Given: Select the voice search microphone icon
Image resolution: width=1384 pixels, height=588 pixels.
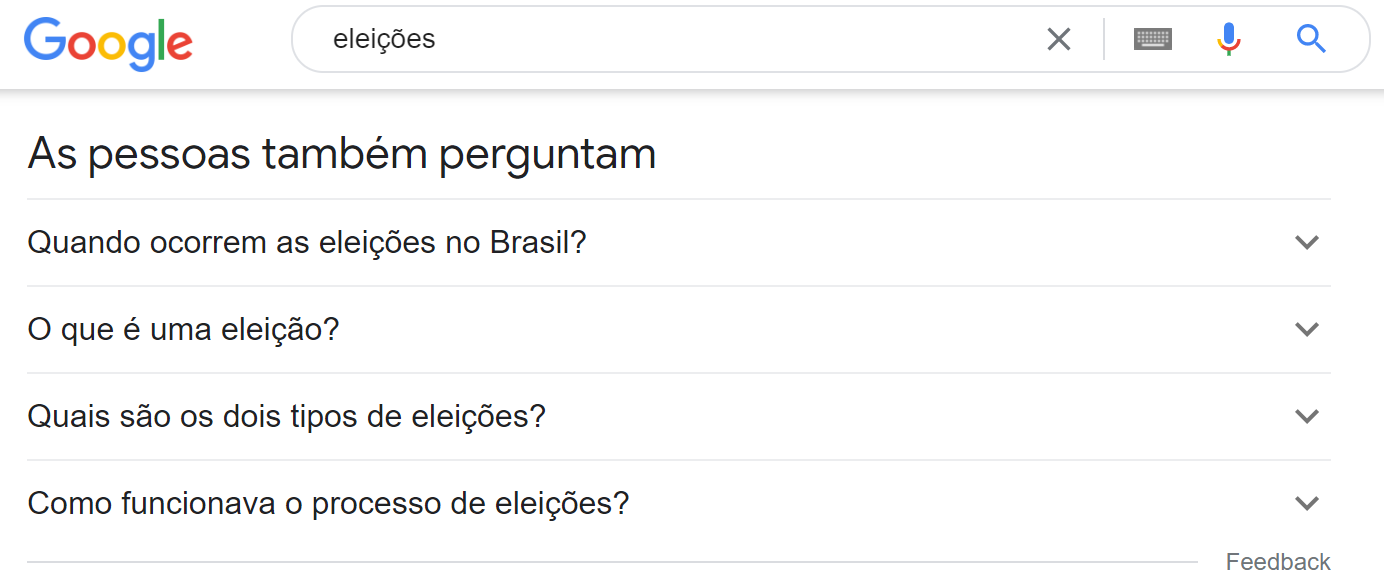Looking at the screenshot, I should [x=1228, y=38].
